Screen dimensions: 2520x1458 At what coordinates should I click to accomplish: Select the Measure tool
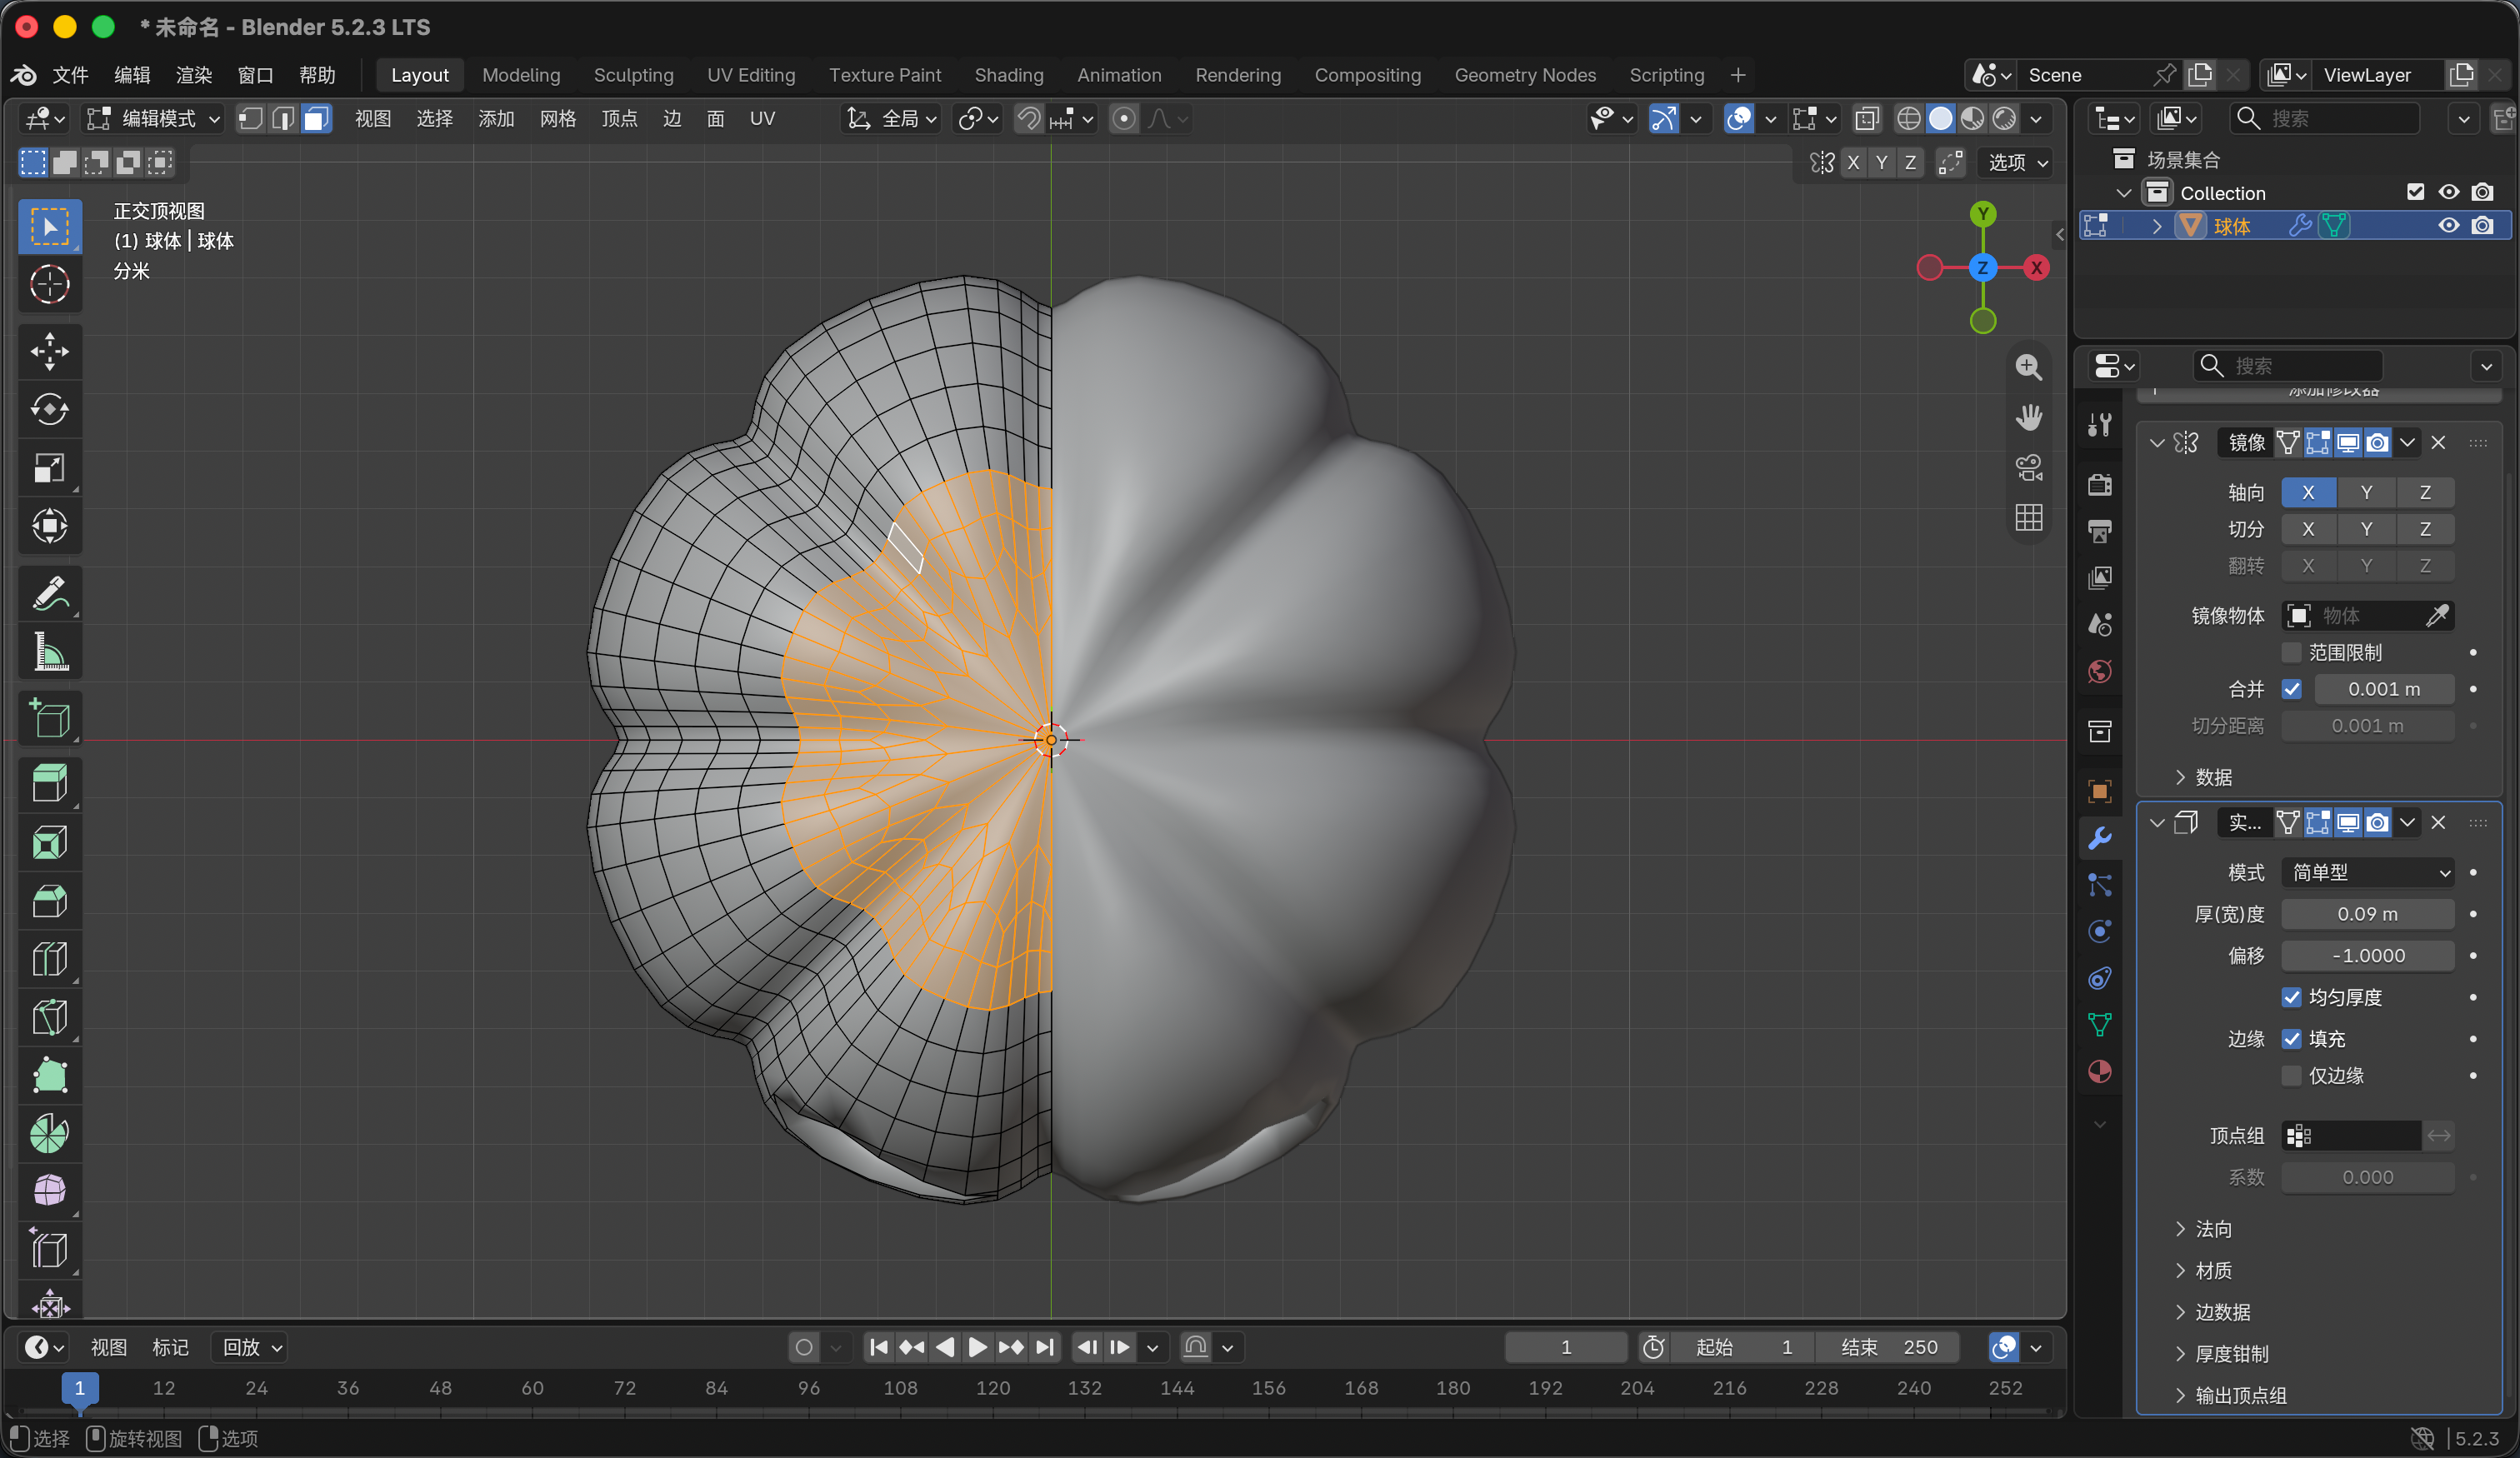tap(49, 651)
